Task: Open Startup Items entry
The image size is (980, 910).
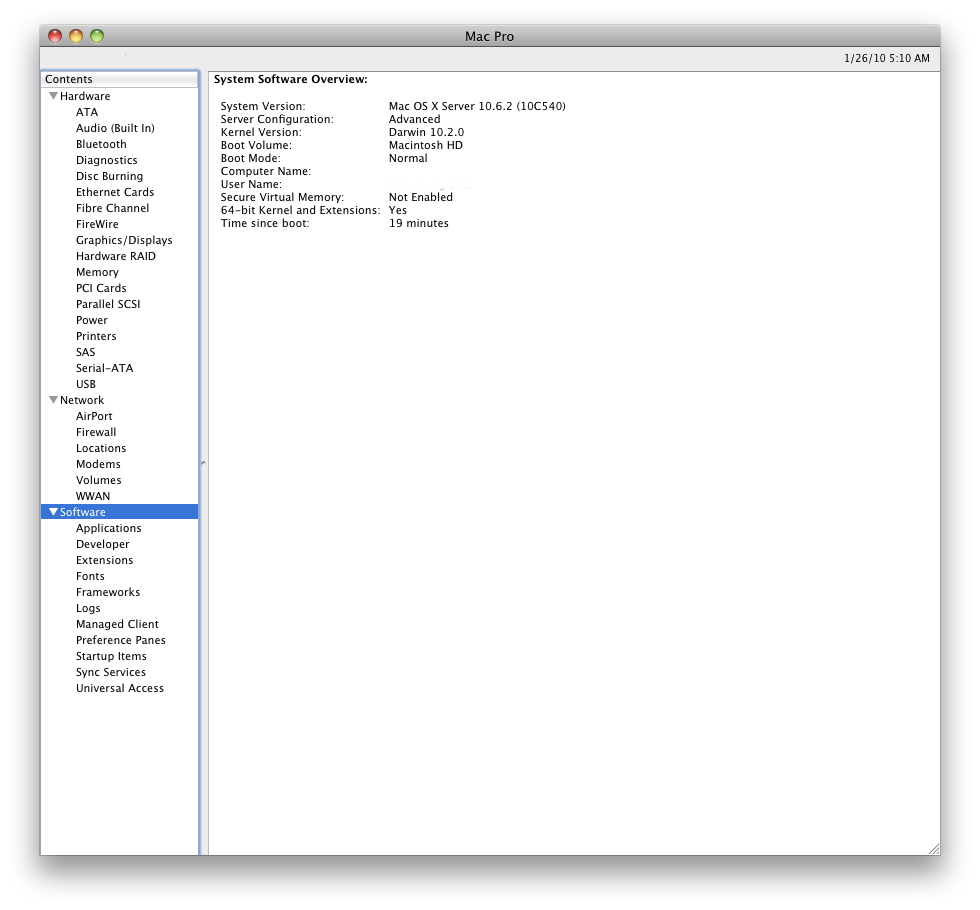Action: click(111, 656)
